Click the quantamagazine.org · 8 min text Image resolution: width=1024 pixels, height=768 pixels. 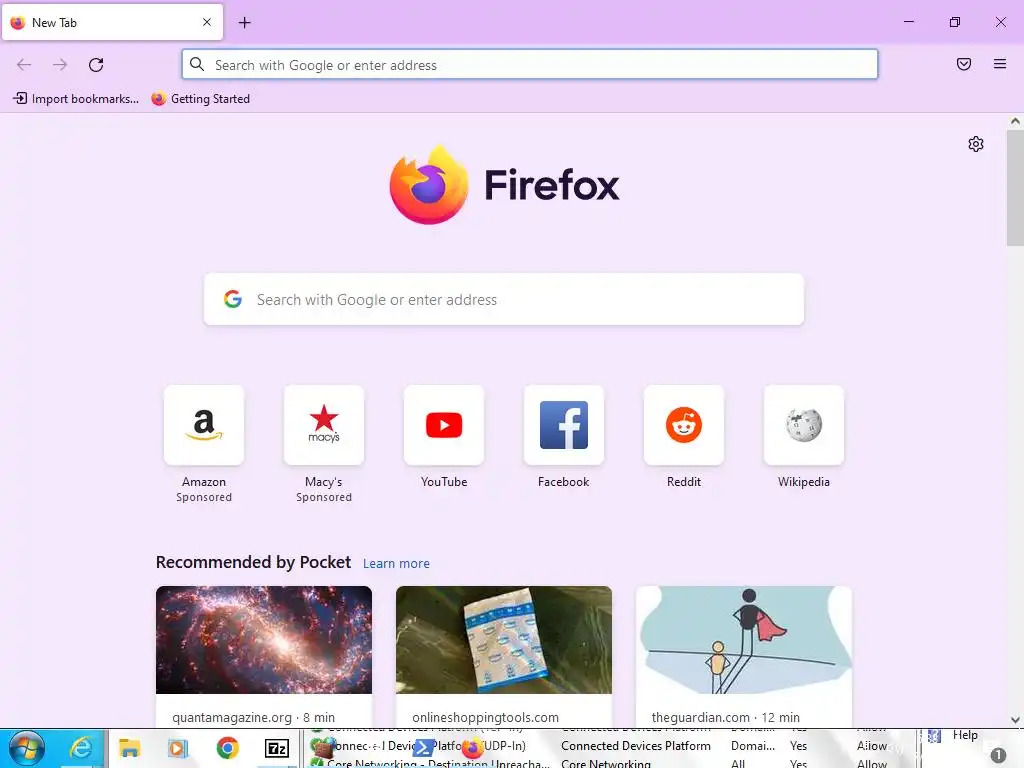(x=253, y=717)
